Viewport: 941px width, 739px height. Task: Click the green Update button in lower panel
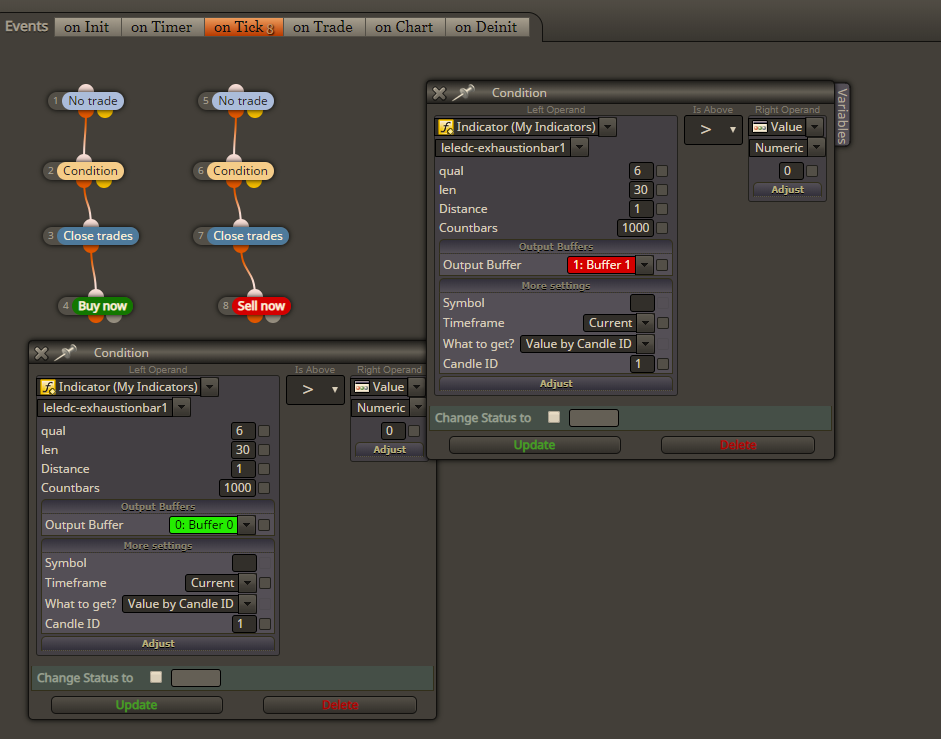point(137,705)
